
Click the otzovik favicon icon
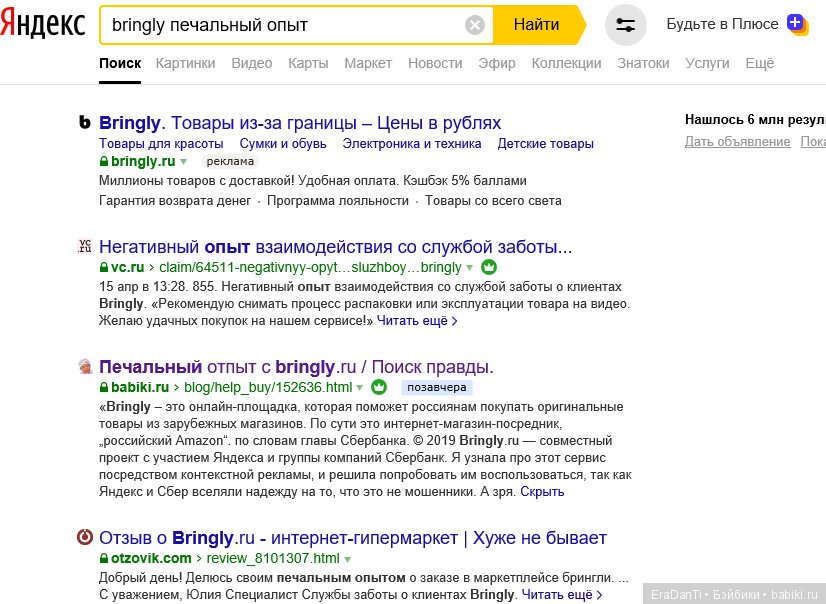tap(85, 538)
